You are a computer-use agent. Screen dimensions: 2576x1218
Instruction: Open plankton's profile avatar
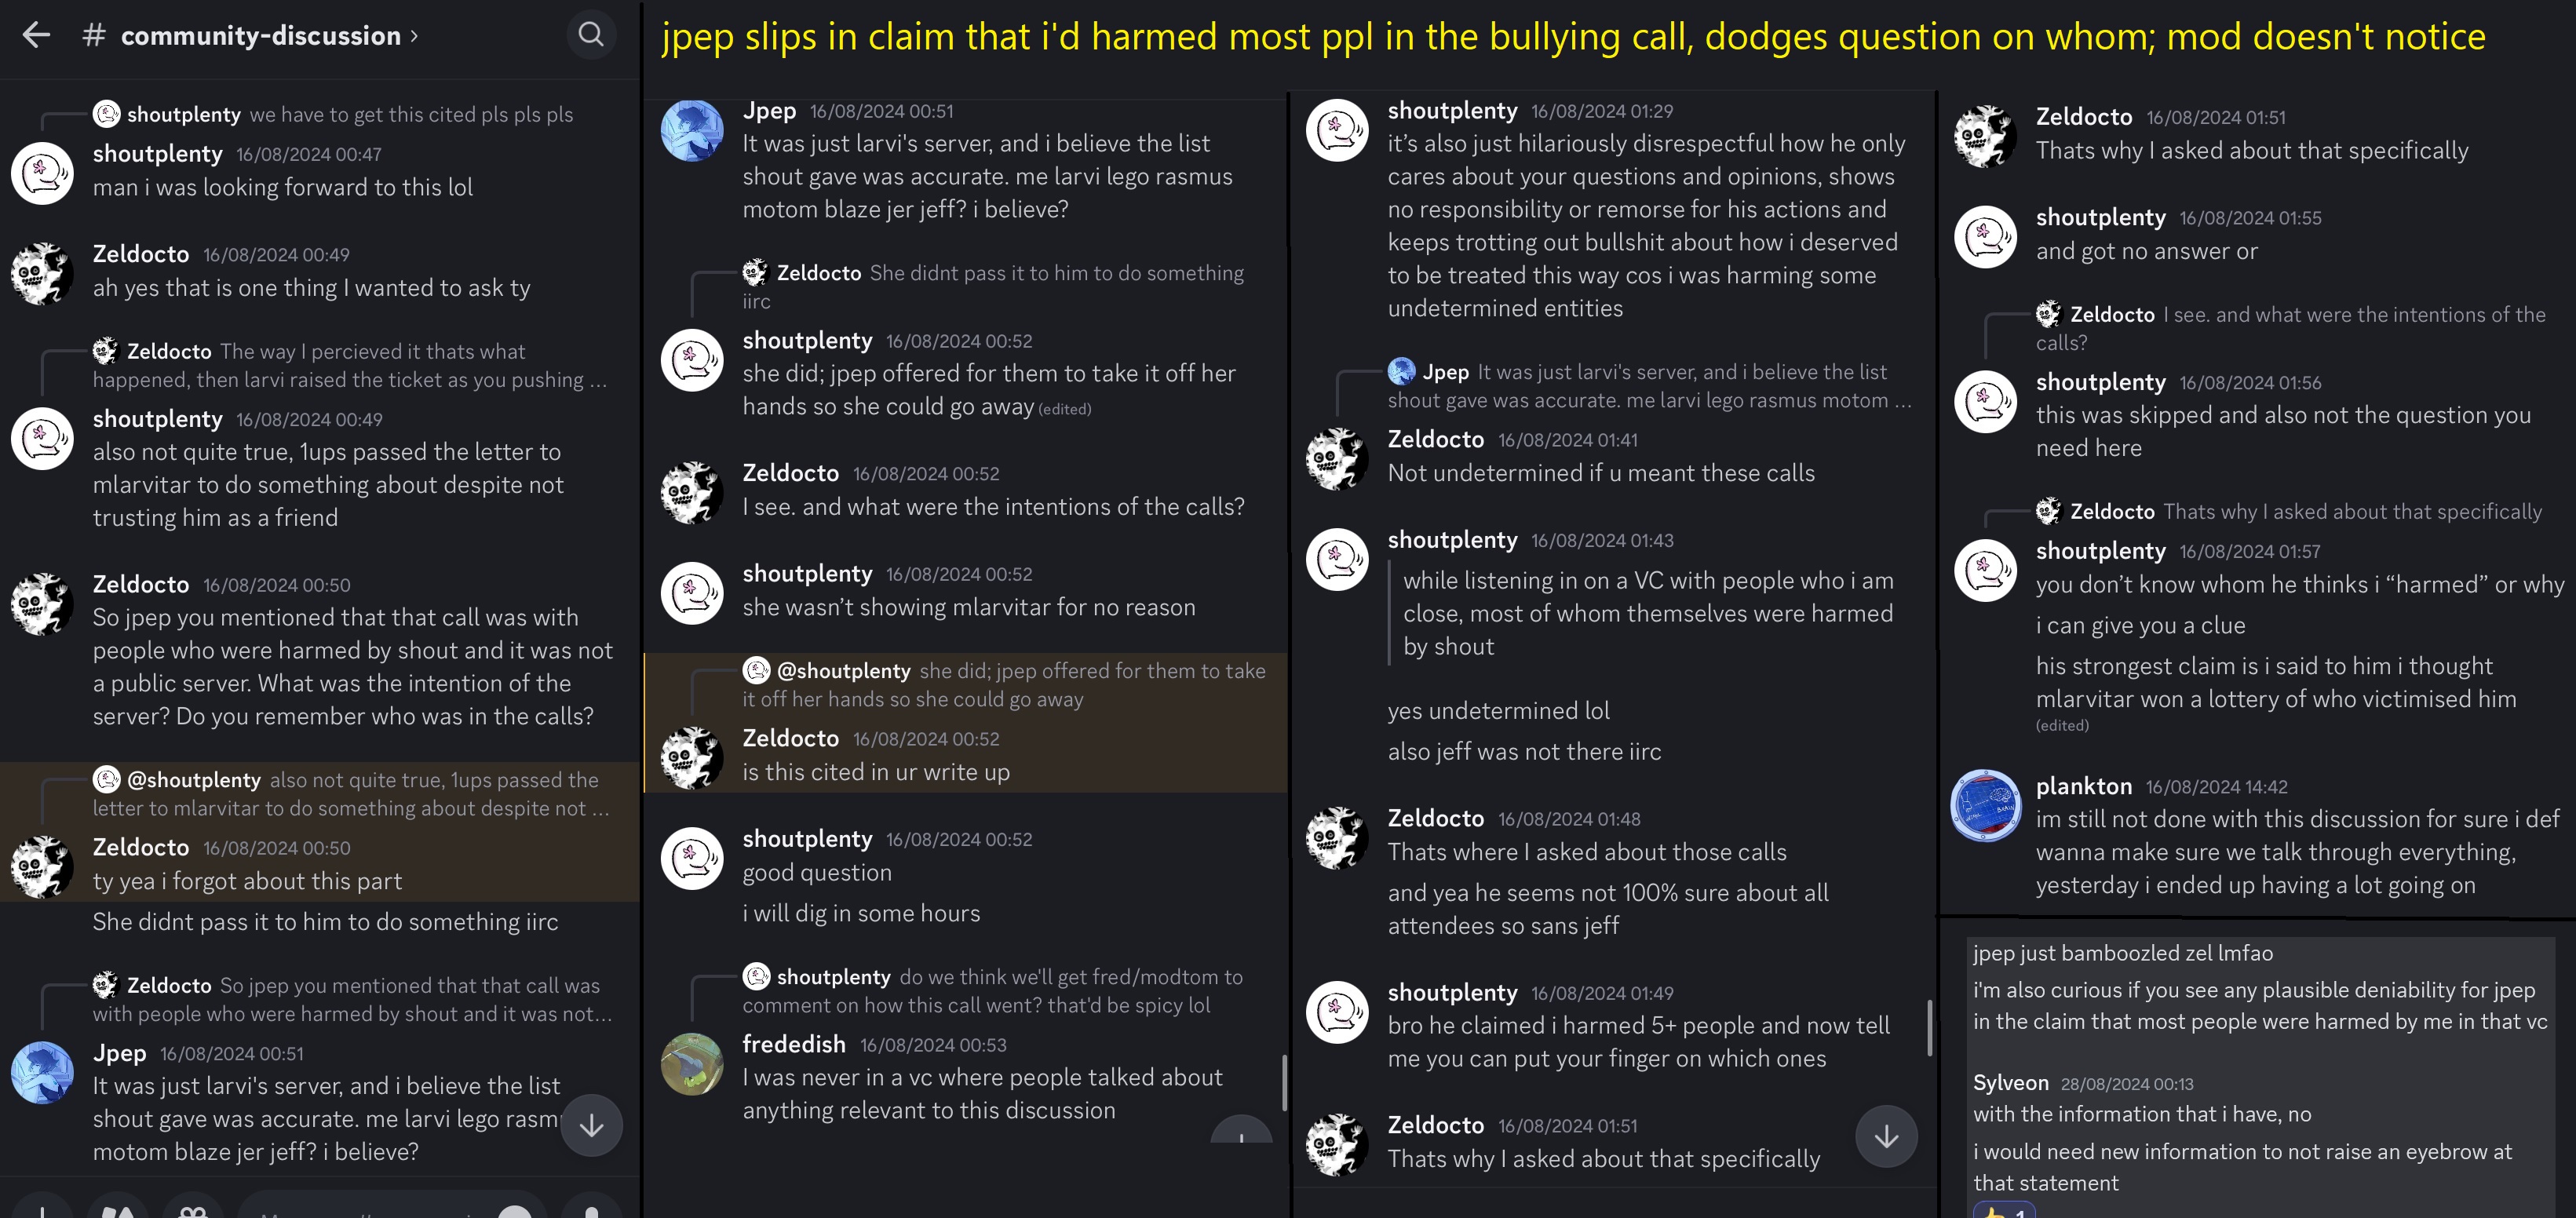(x=1985, y=805)
